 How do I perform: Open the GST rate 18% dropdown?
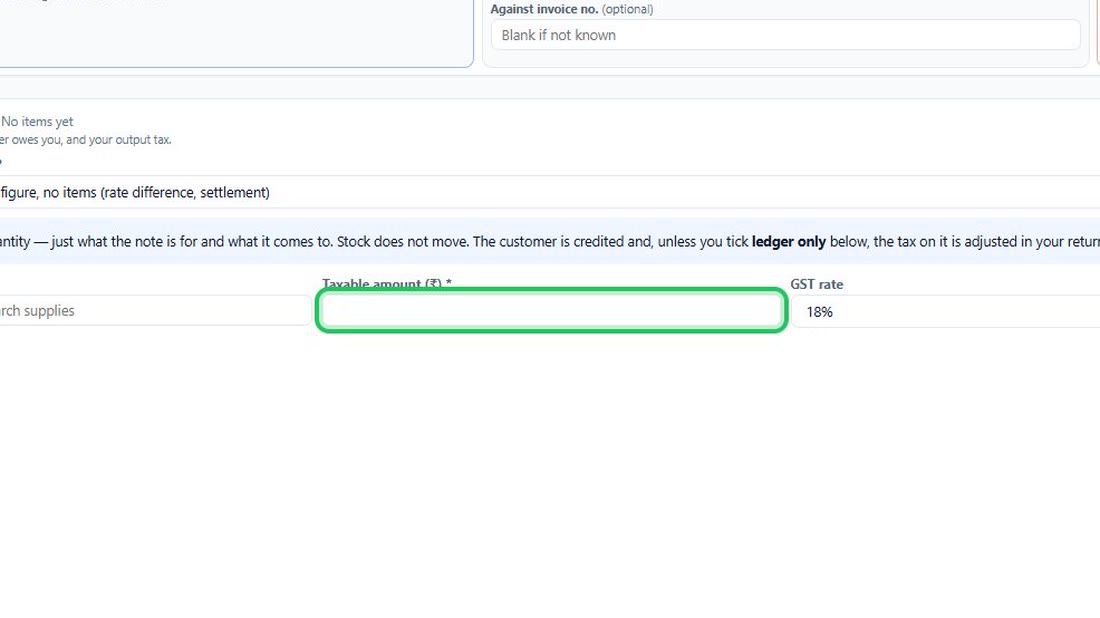946,311
